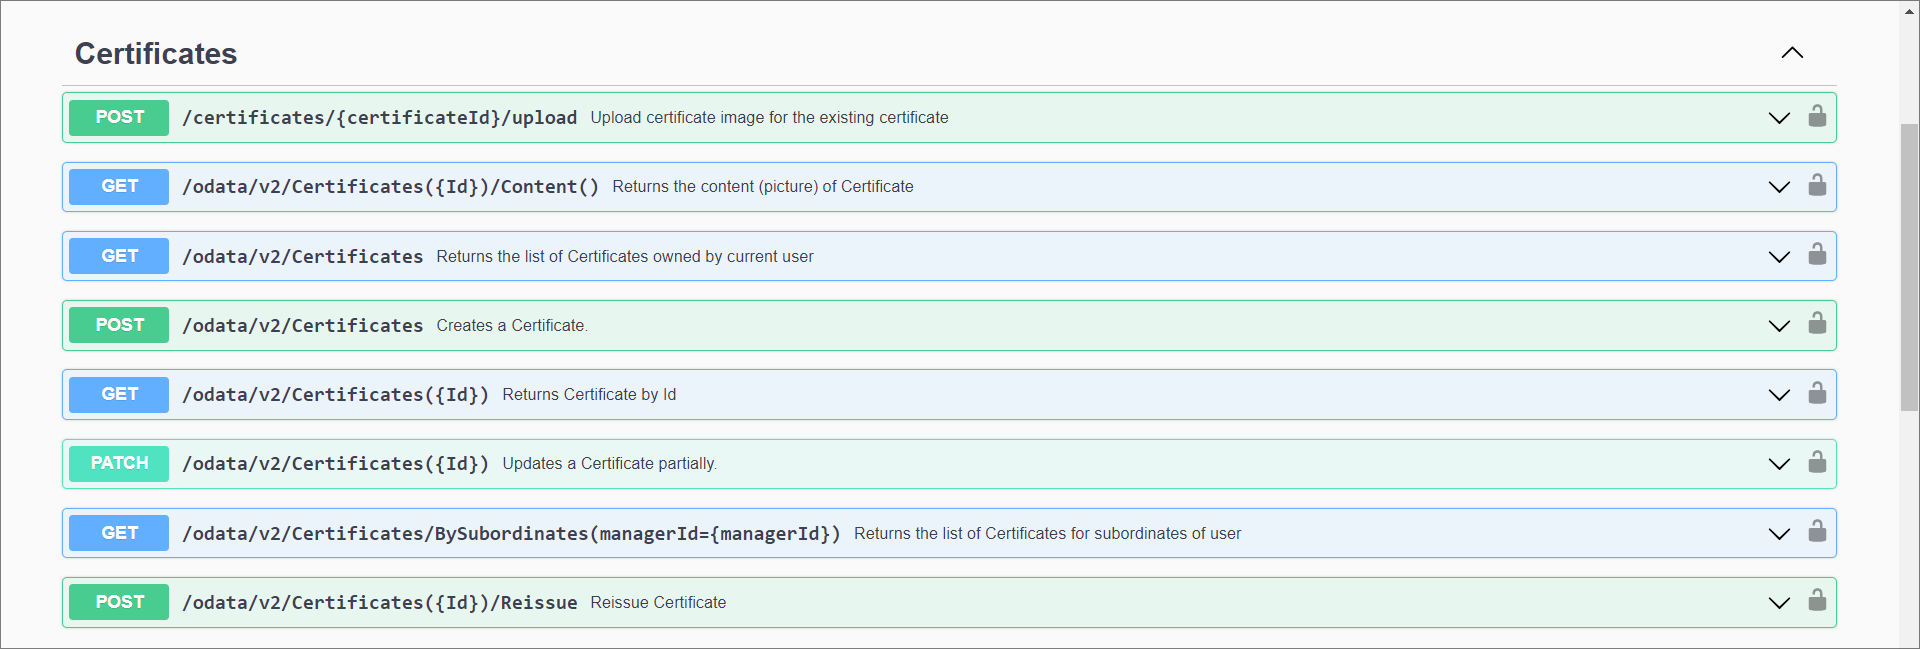The height and width of the screenshot is (649, 1920).
Task: Click lock icon on BySubordinates endpoint row
Action: click(1816, 532)
